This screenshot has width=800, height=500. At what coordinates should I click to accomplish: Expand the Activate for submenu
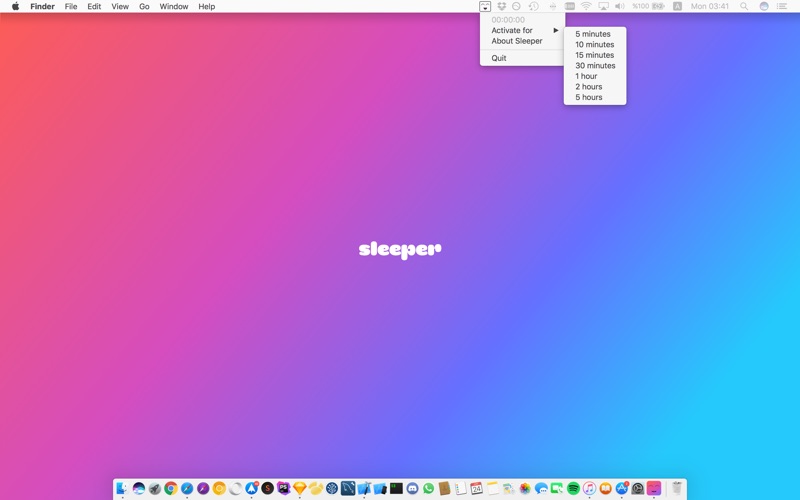click(522, 30)
